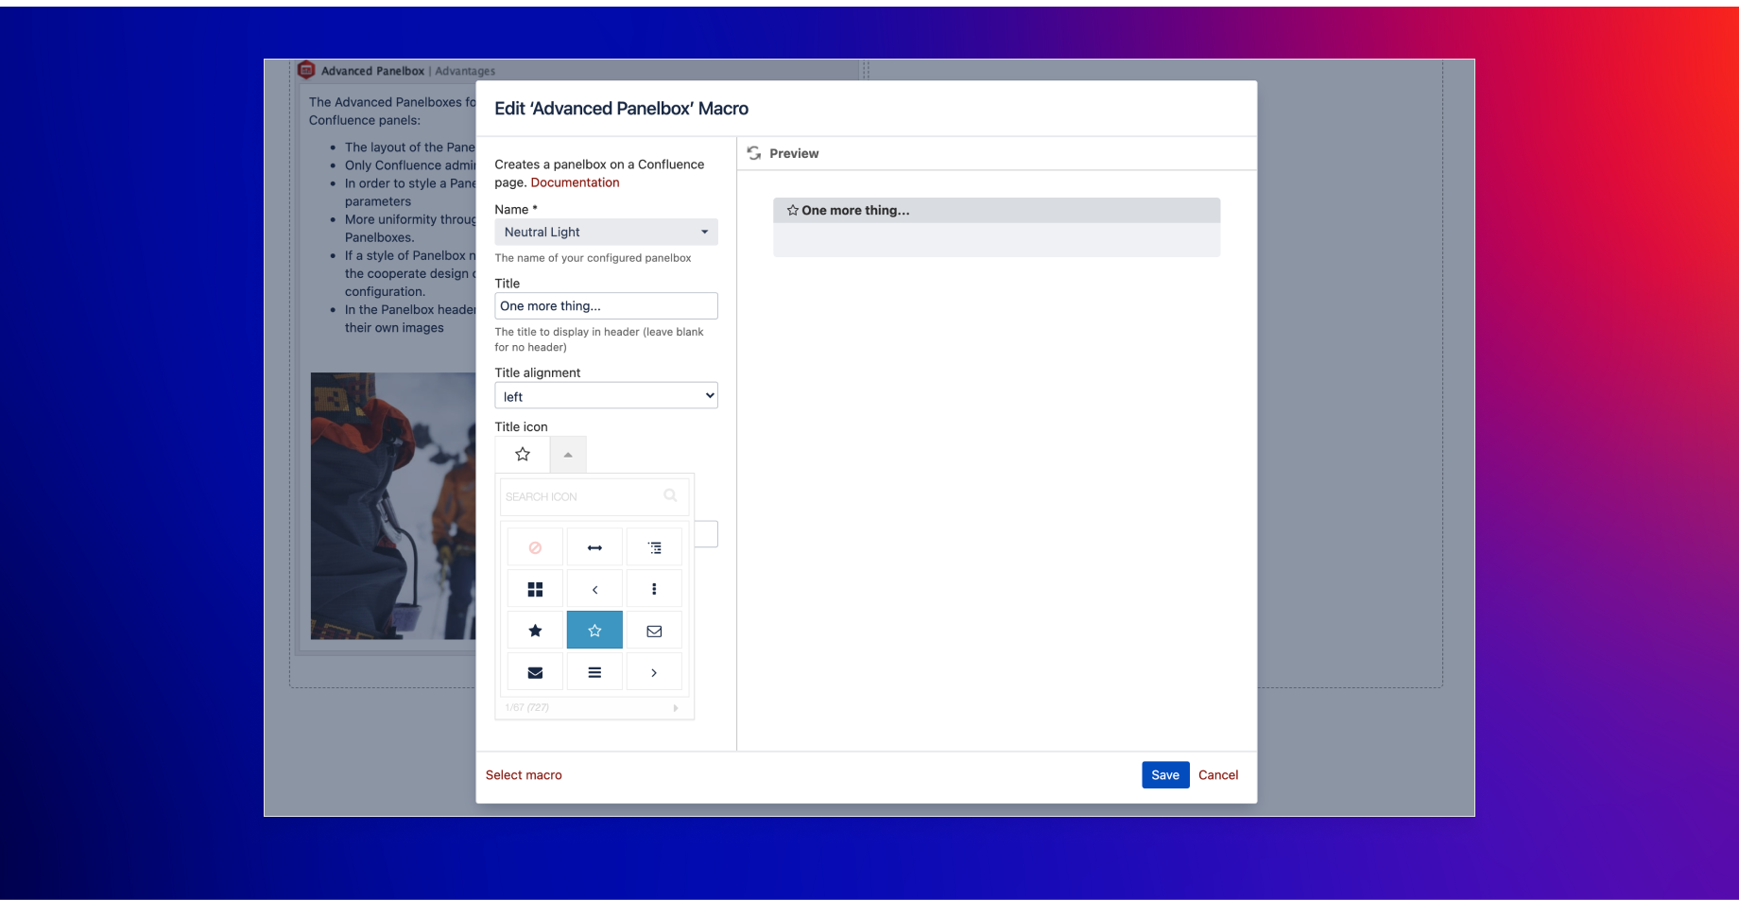The image size is (1739, 900).
Task: Select the grid of squares icon
Action: (535, 588)
